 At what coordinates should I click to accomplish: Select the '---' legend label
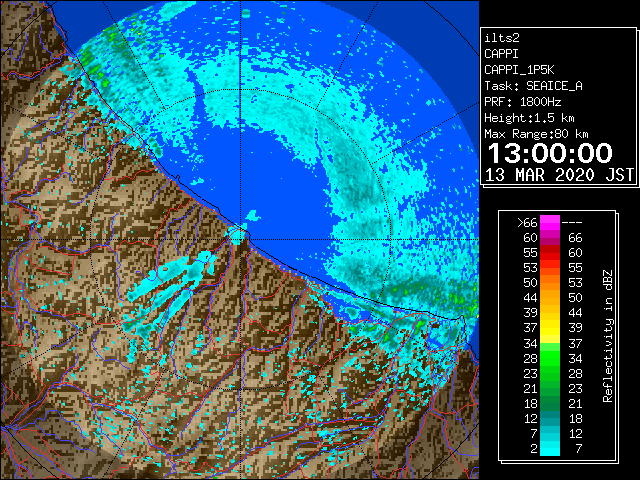click(572, 223)
